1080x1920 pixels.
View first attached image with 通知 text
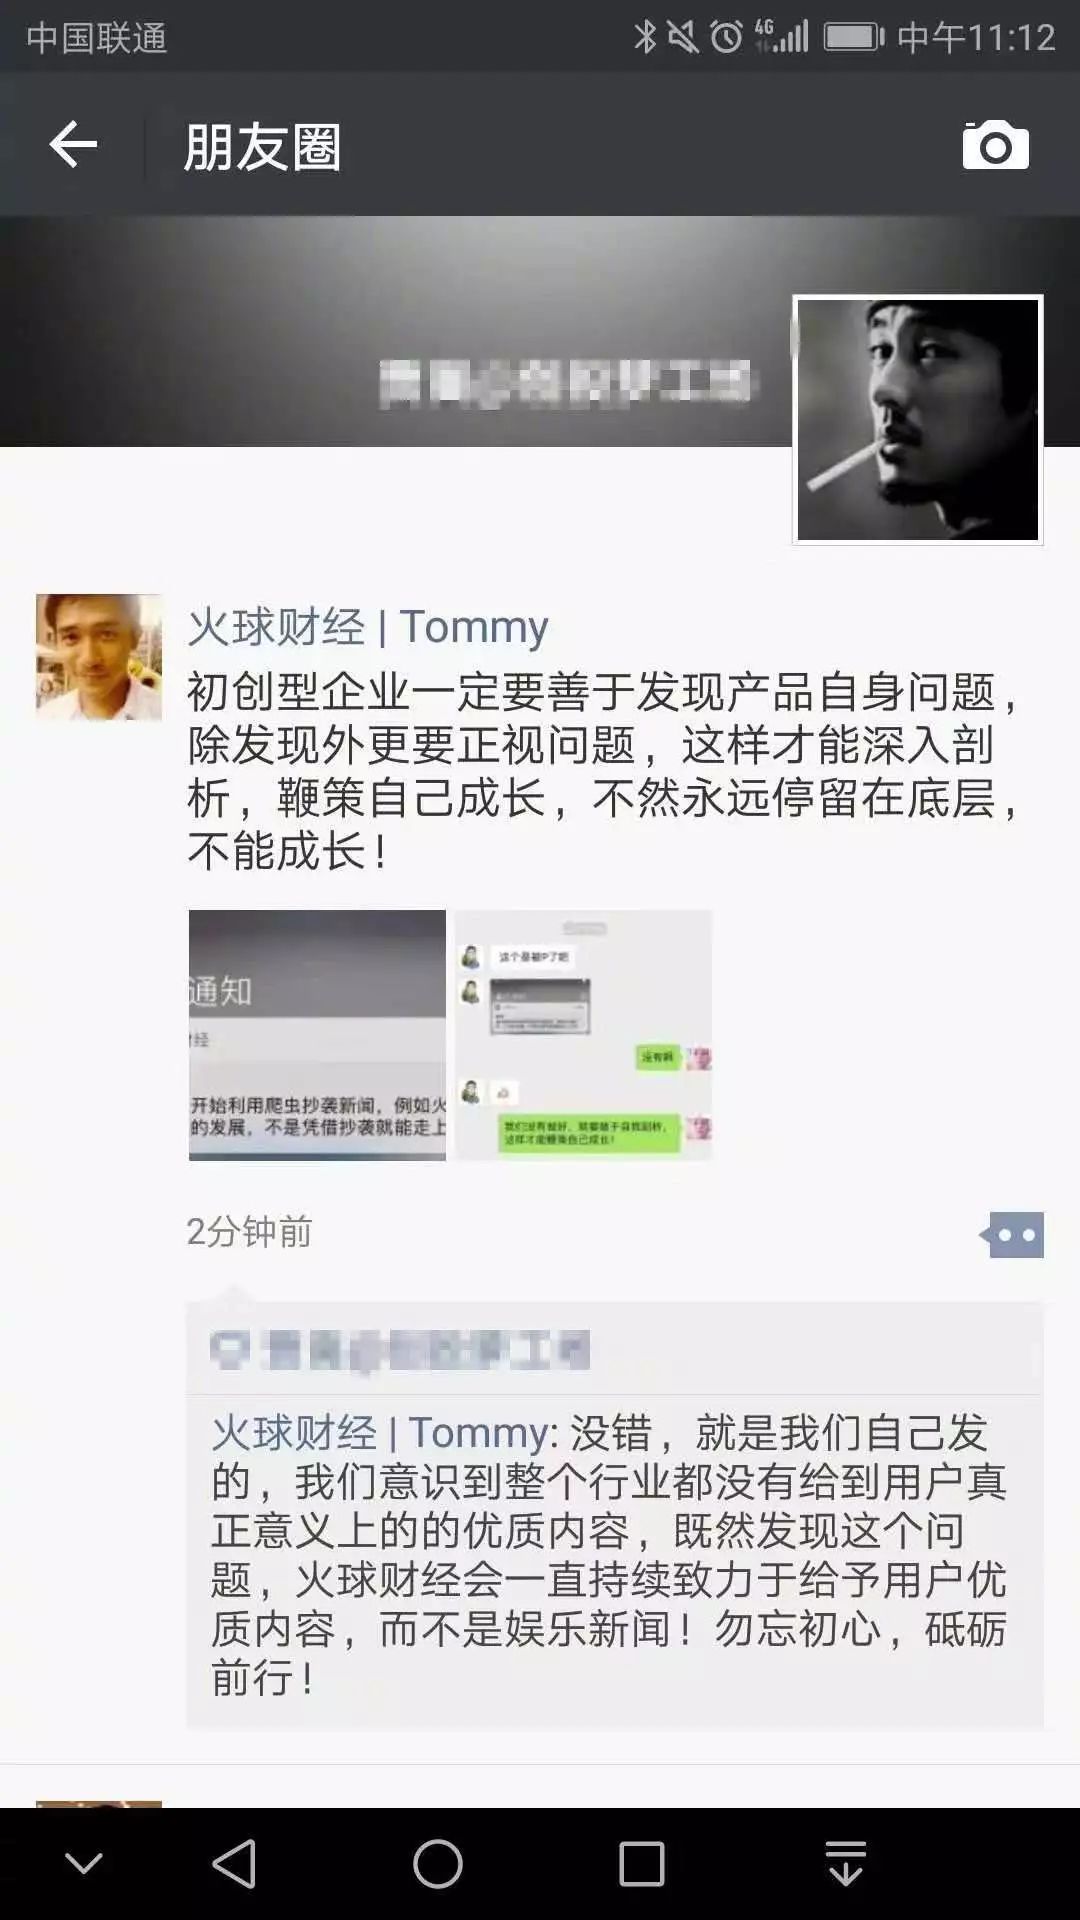tap(317, 1035)
